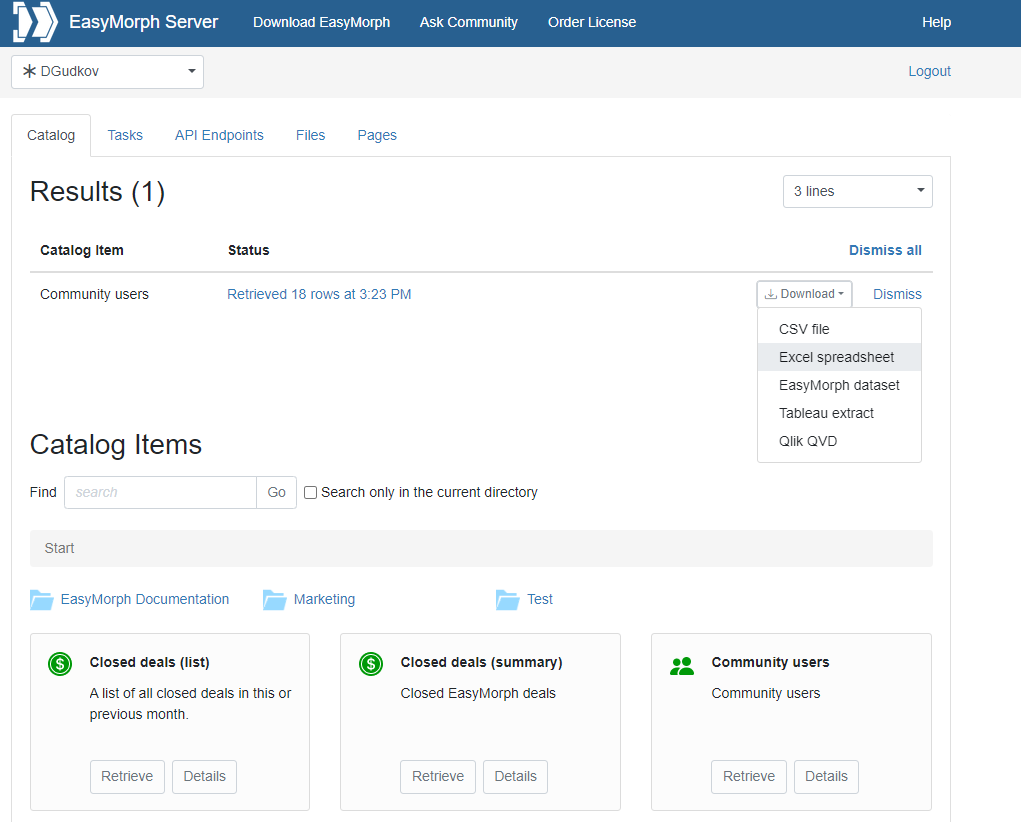The image size is (1021, 822).
Task: Open the API Endpoints tab
Action: (219, 135)
